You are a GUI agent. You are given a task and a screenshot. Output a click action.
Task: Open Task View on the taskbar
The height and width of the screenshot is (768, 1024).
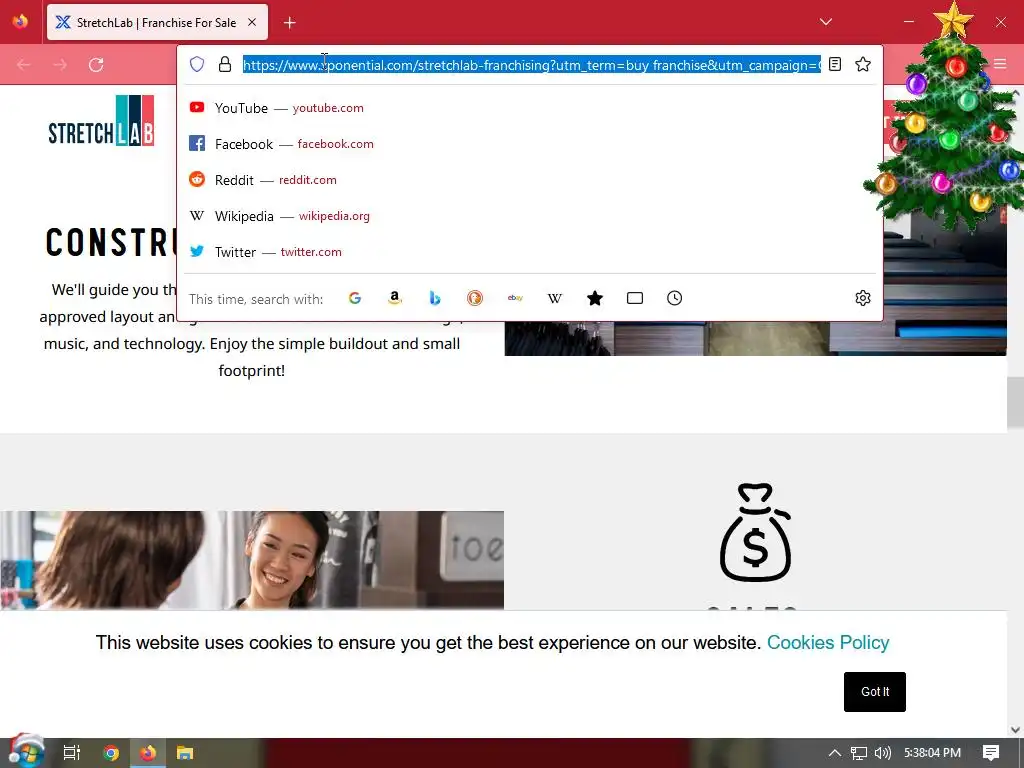click(71, 753)
